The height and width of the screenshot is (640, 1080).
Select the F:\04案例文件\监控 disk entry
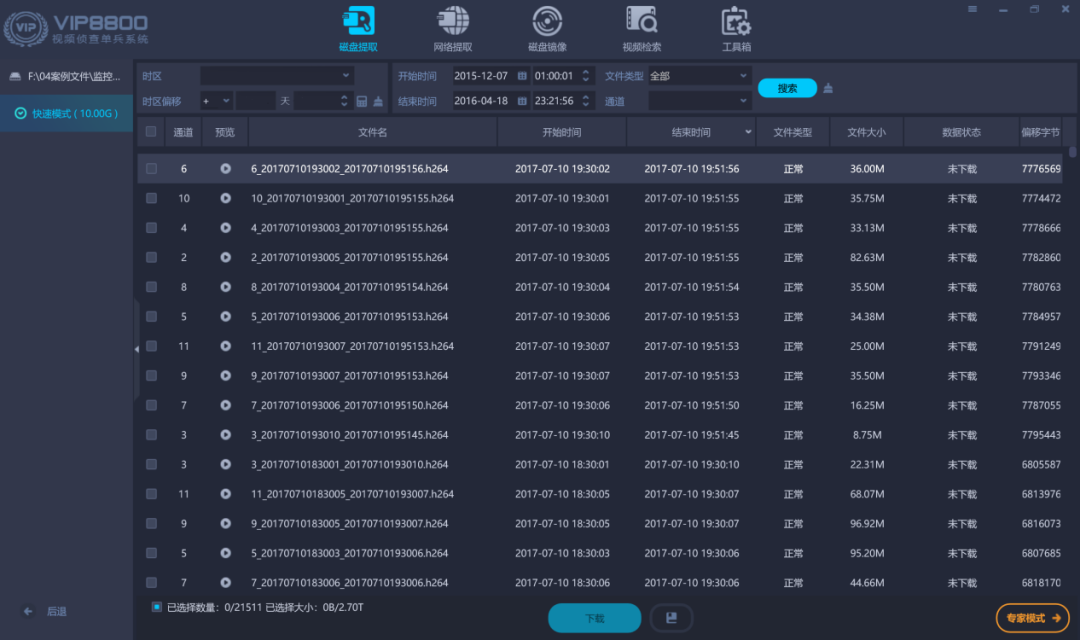coord(65,76)
